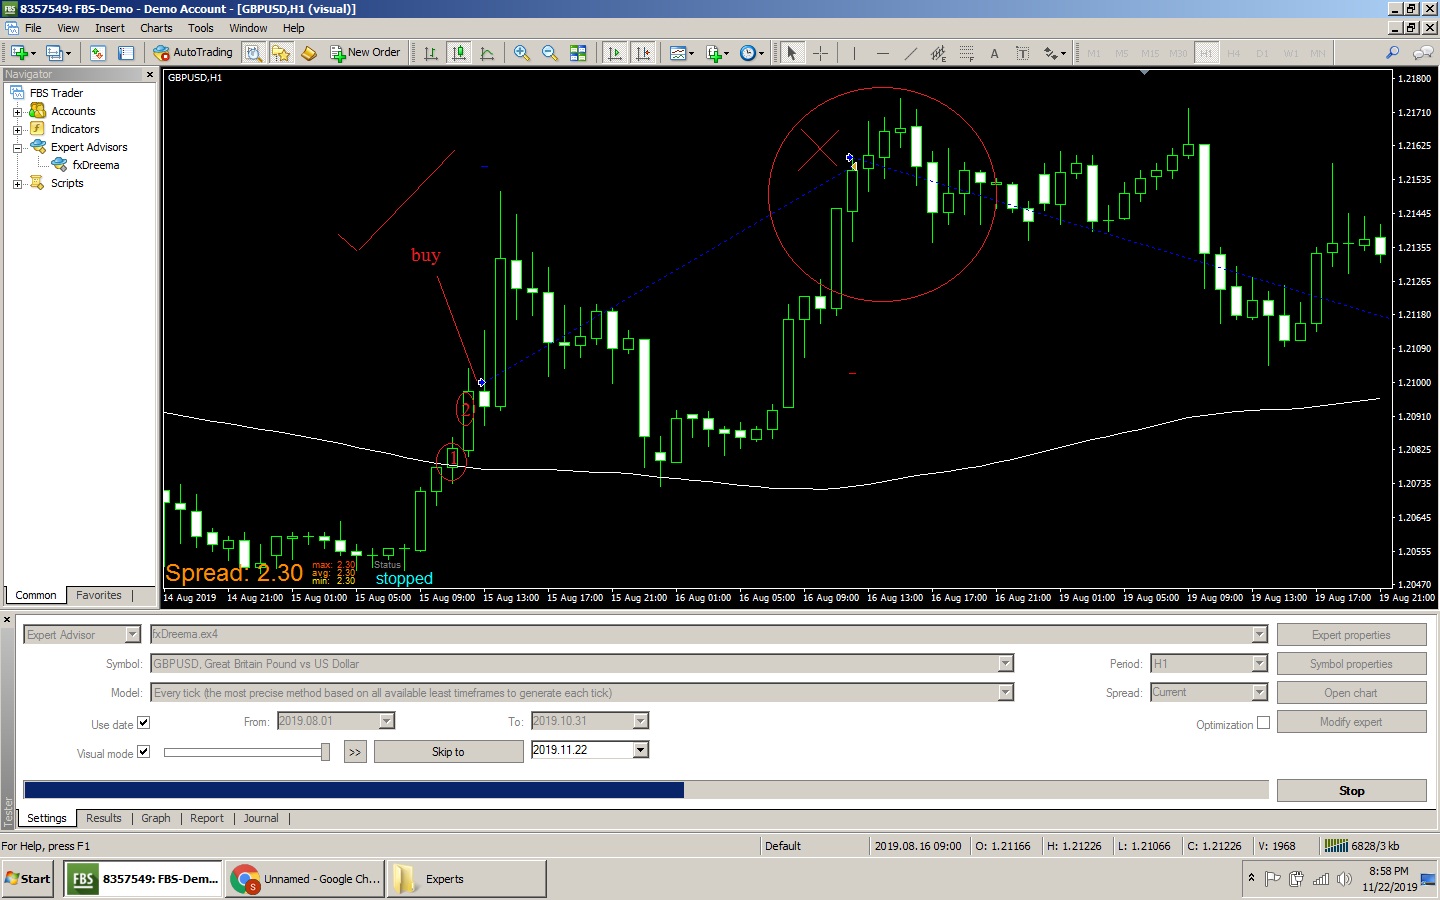The height and width of the screenshot is (900, 1440).
Task: Open the File menu
Action: coord(33,28)
